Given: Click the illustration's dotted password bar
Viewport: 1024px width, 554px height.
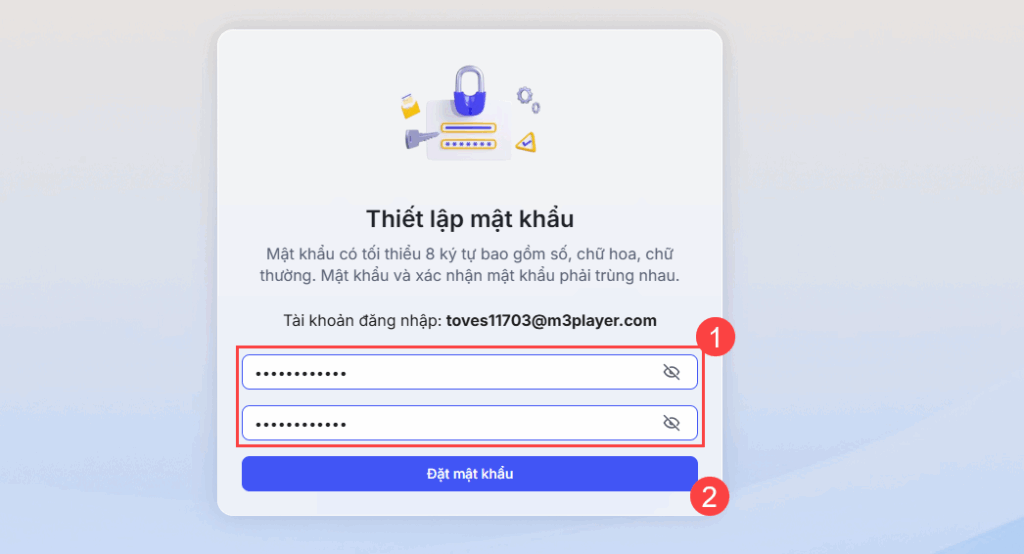Looking at the screenshot, I should pyautogui.click(x=468, y=144).
